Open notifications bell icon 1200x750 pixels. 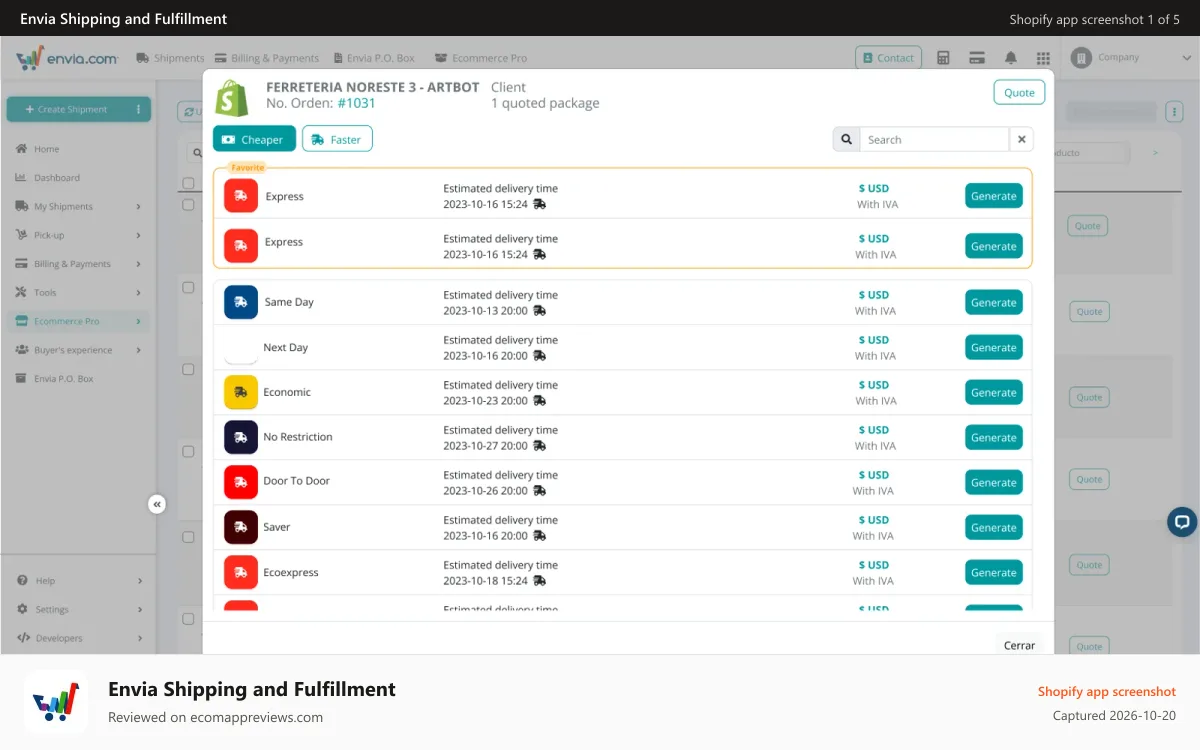tap(1011, 58)
